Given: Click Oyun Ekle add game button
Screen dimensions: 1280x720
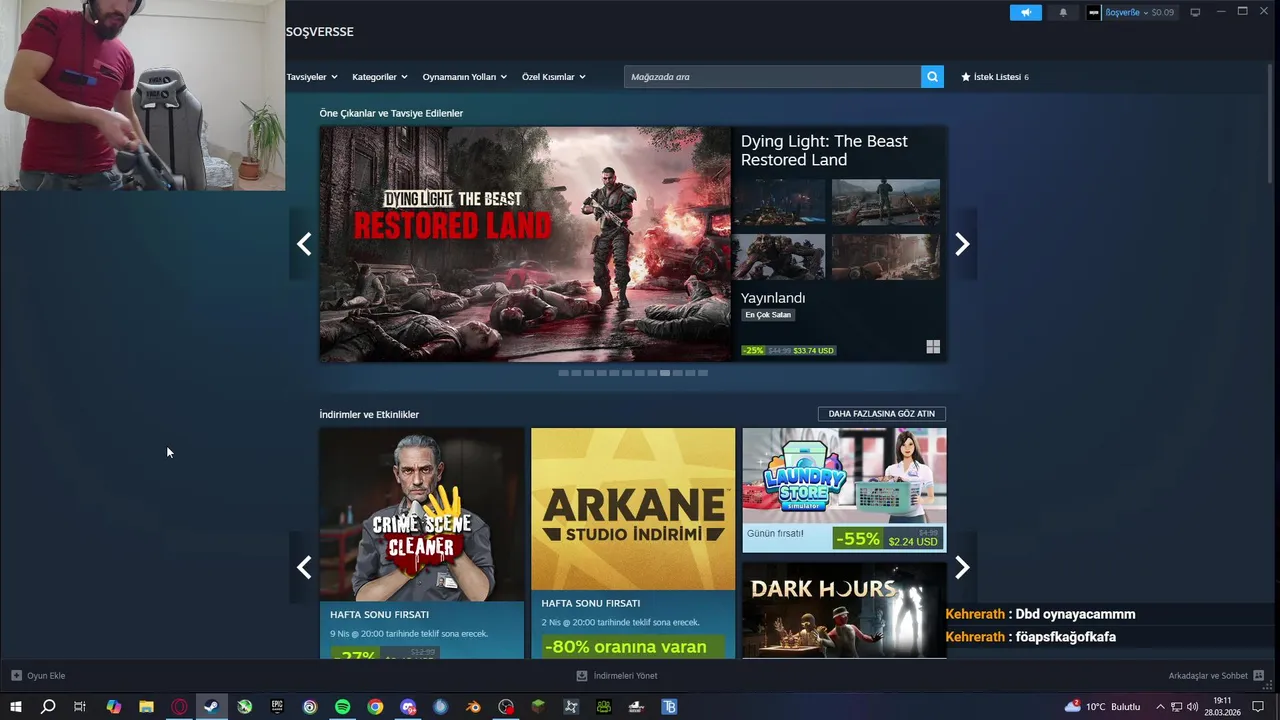Looking at the screenshot, I should pos(38,676).
